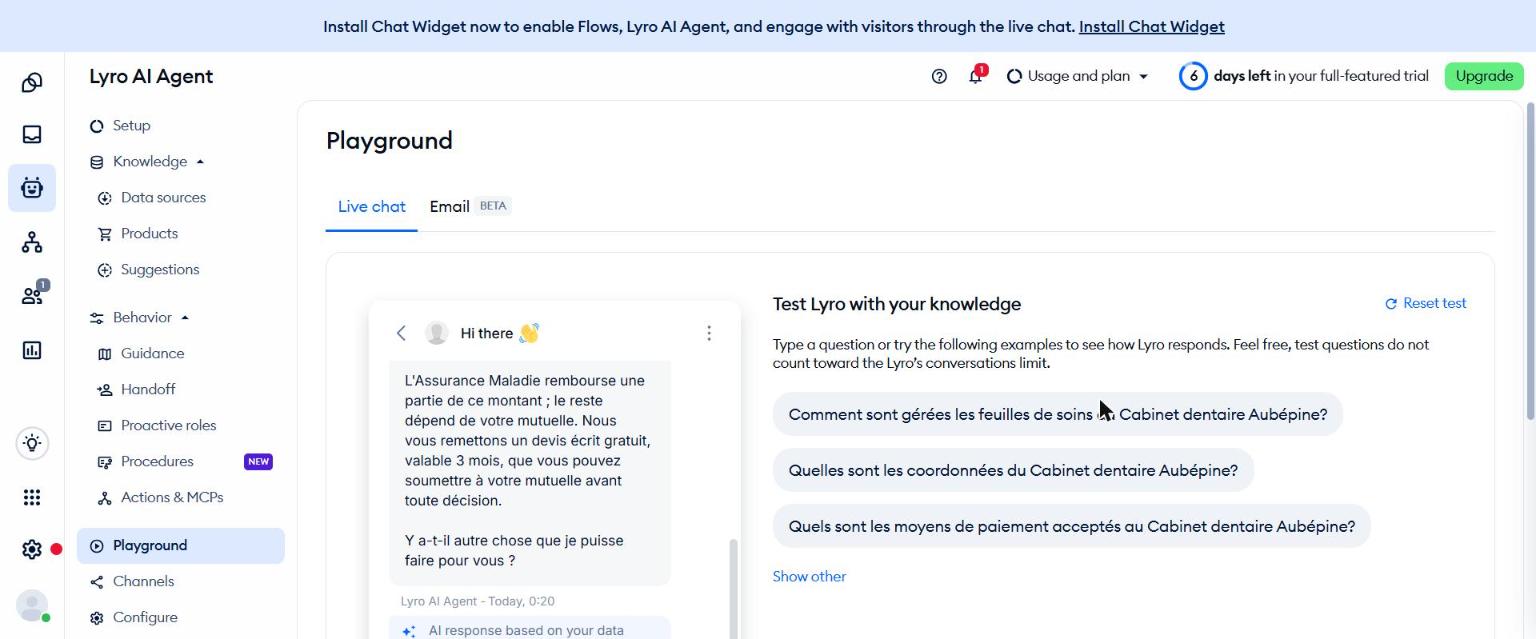Image resolution: width=1536 pixels, height=639 pixels.
Task: Open the Customers icon with badge
Action: click(x=33, y=294)
